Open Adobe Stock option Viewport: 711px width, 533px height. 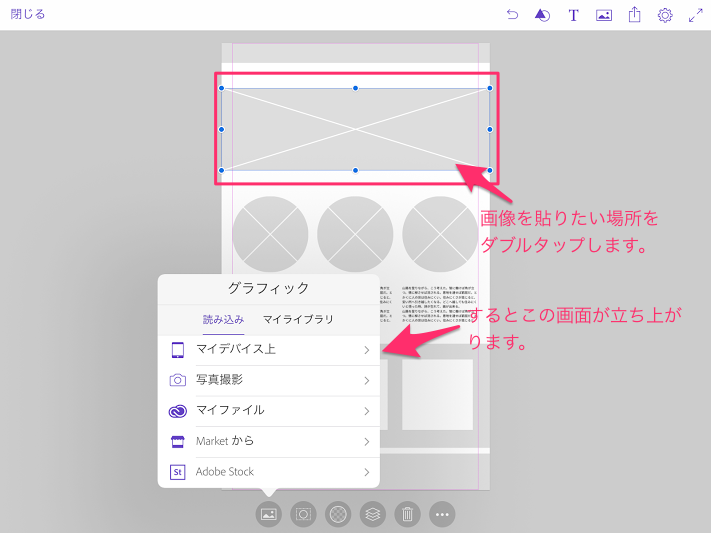coord(269,472)
